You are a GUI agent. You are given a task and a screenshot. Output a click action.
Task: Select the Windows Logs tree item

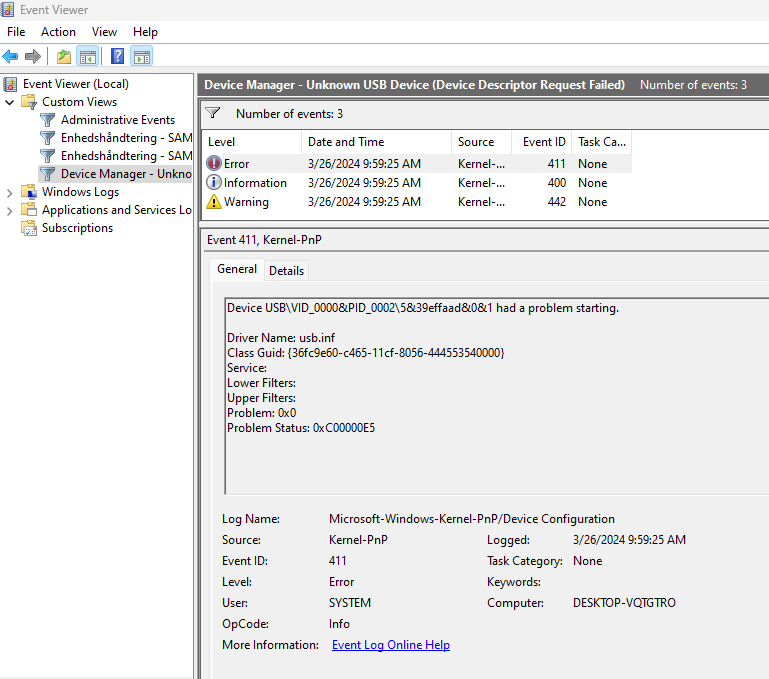(80, 192)
